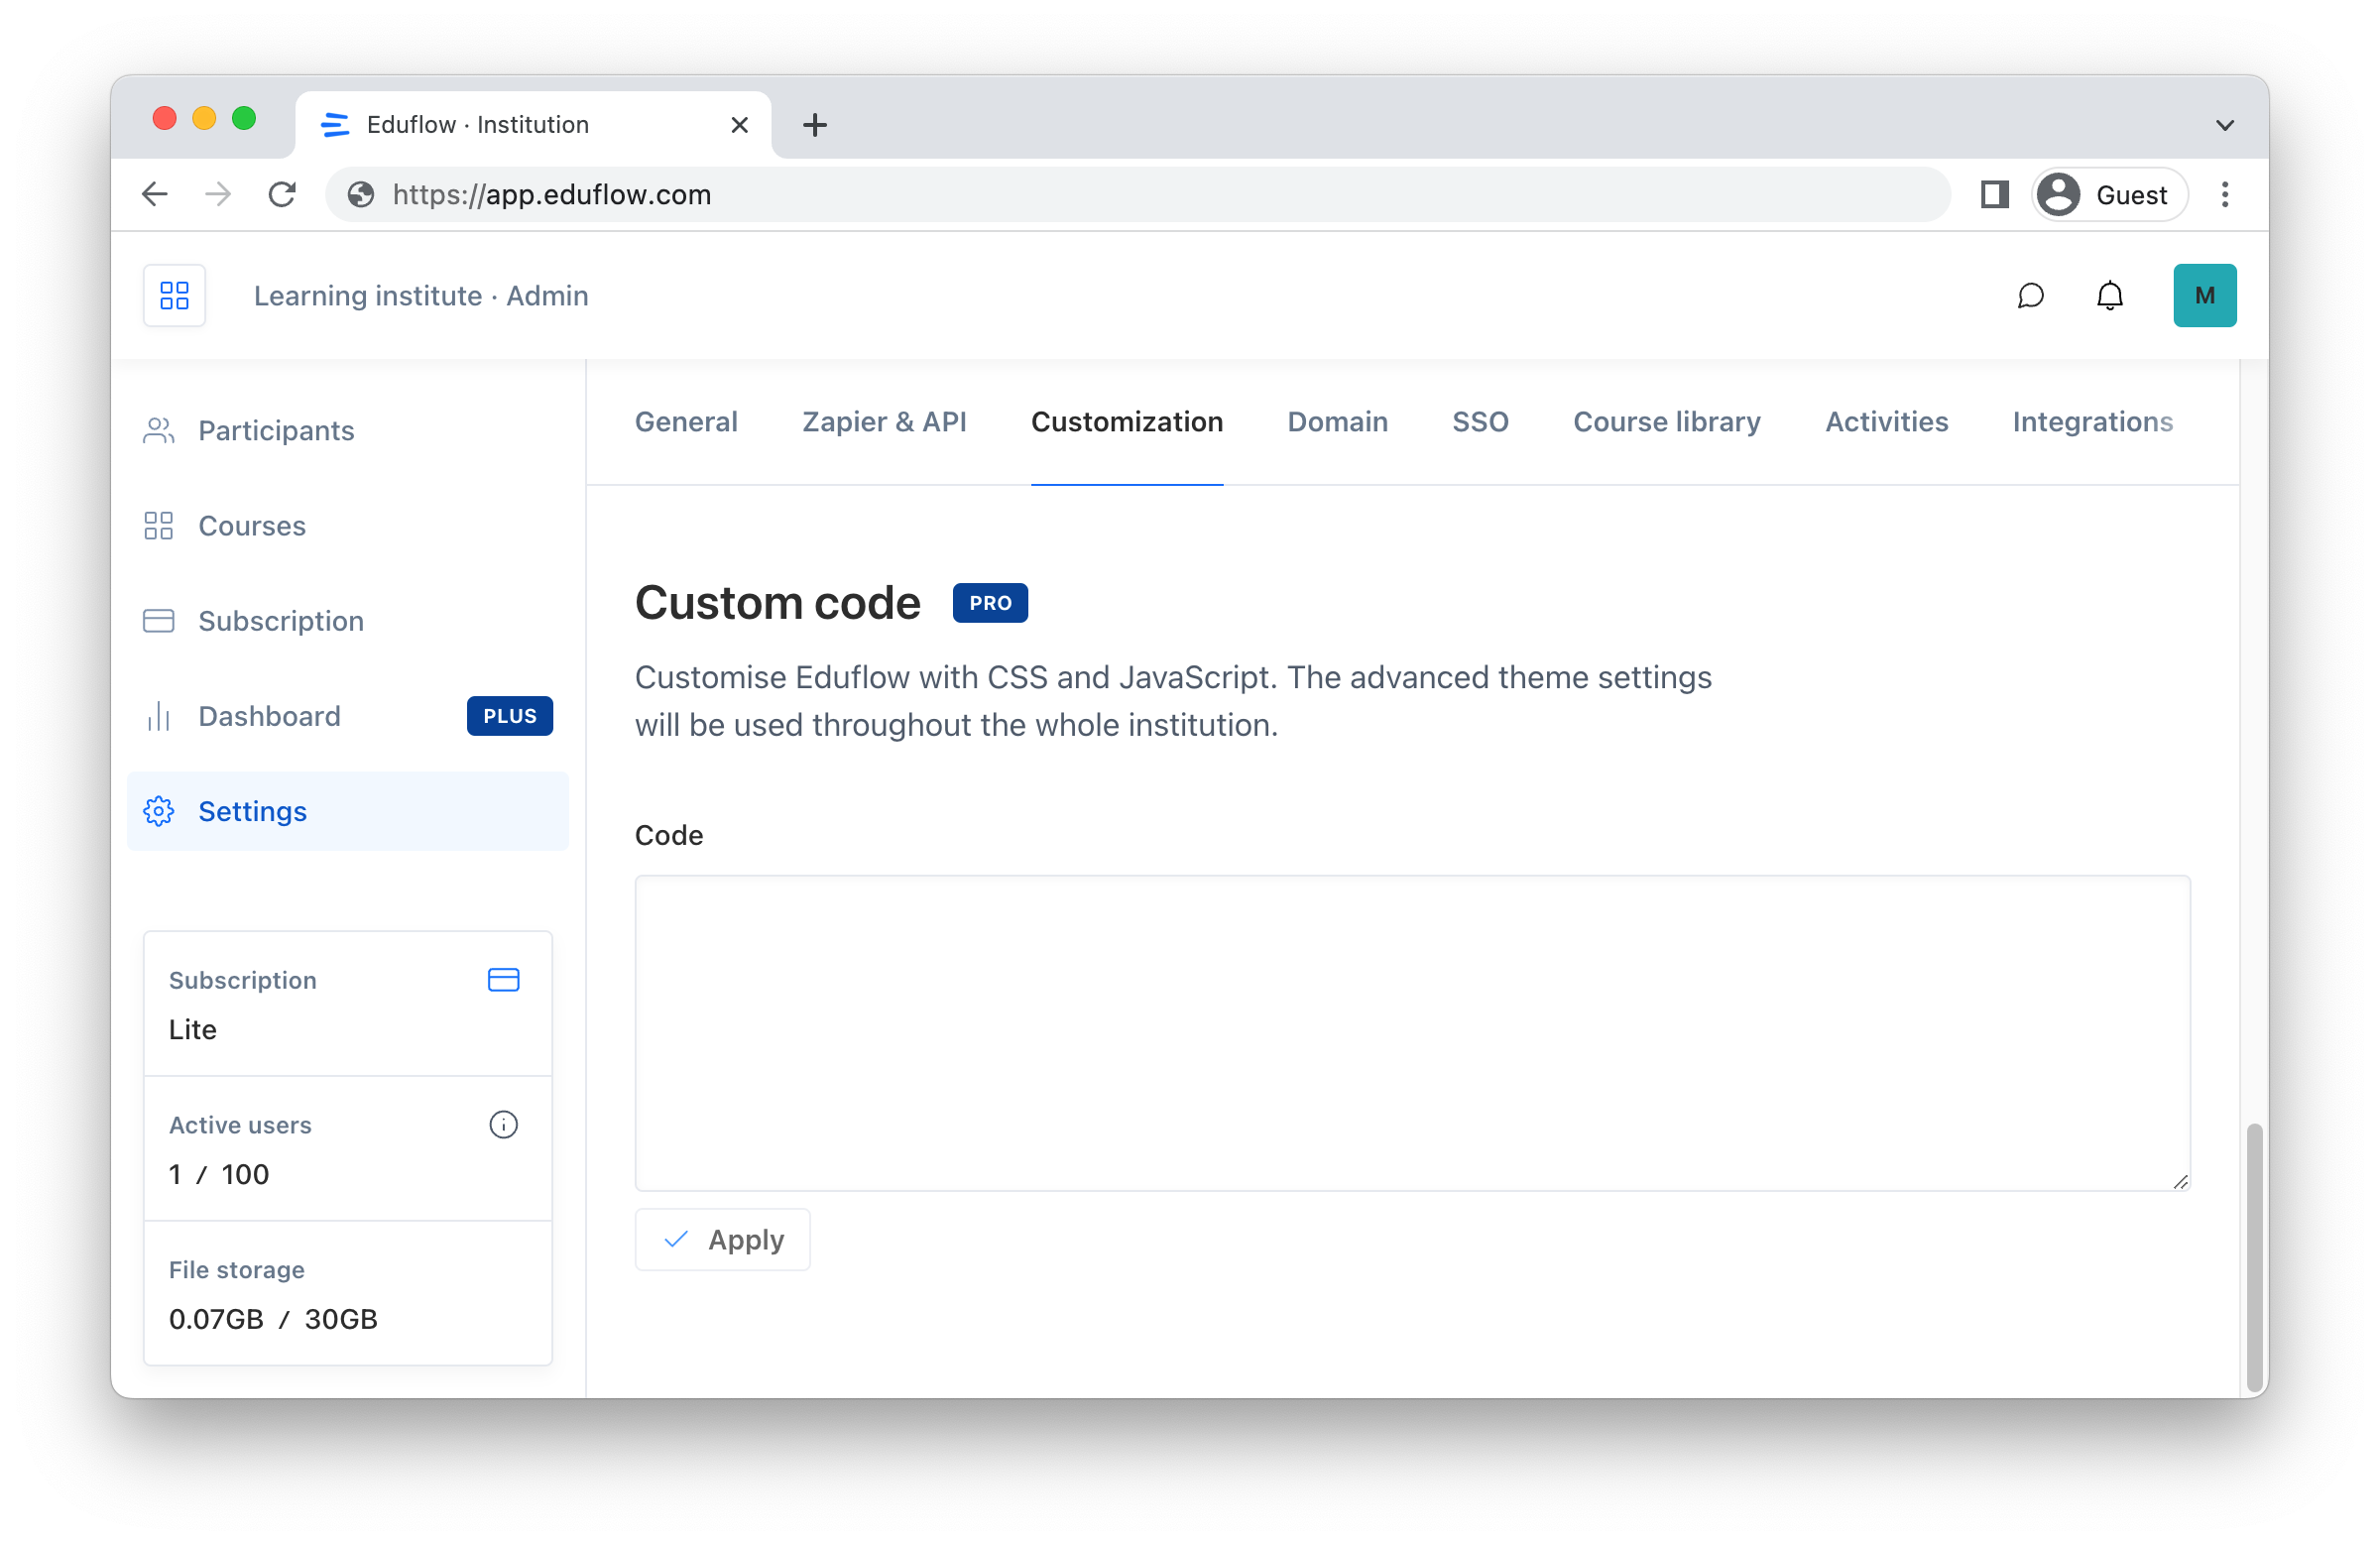This screenshot has height=1545, width=2380.
Task: Click the Custom code heading
Action: [778, 603]
